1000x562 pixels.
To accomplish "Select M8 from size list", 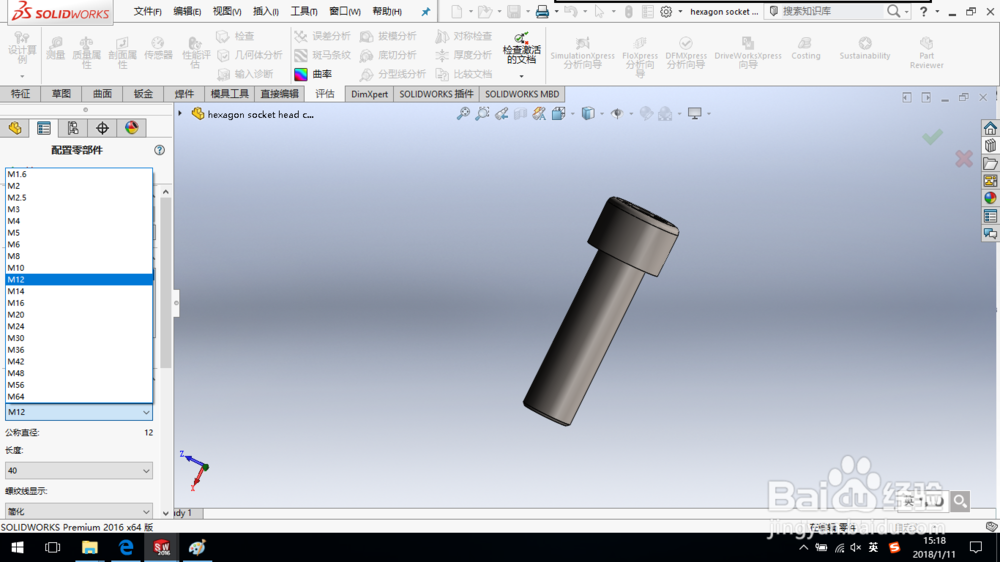I will click(x=79, y=256).
